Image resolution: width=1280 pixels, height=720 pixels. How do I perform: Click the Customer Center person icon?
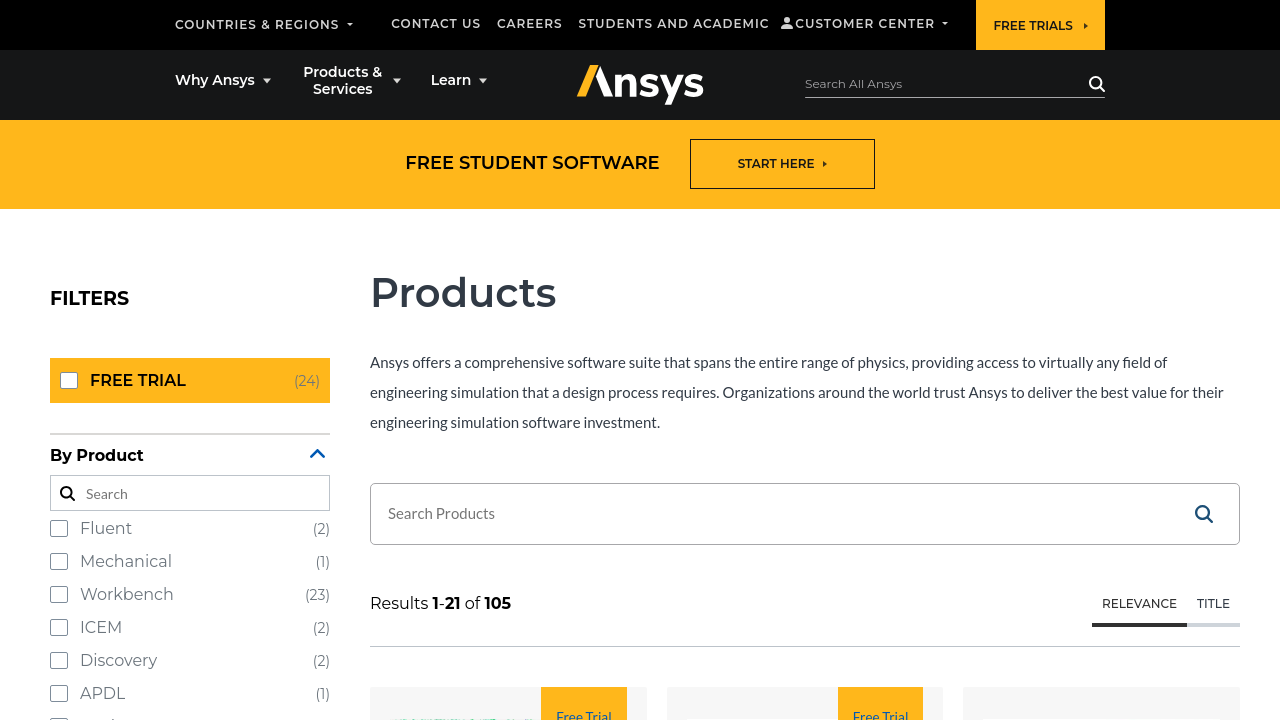pyautogui.click(x=787, y=23)
